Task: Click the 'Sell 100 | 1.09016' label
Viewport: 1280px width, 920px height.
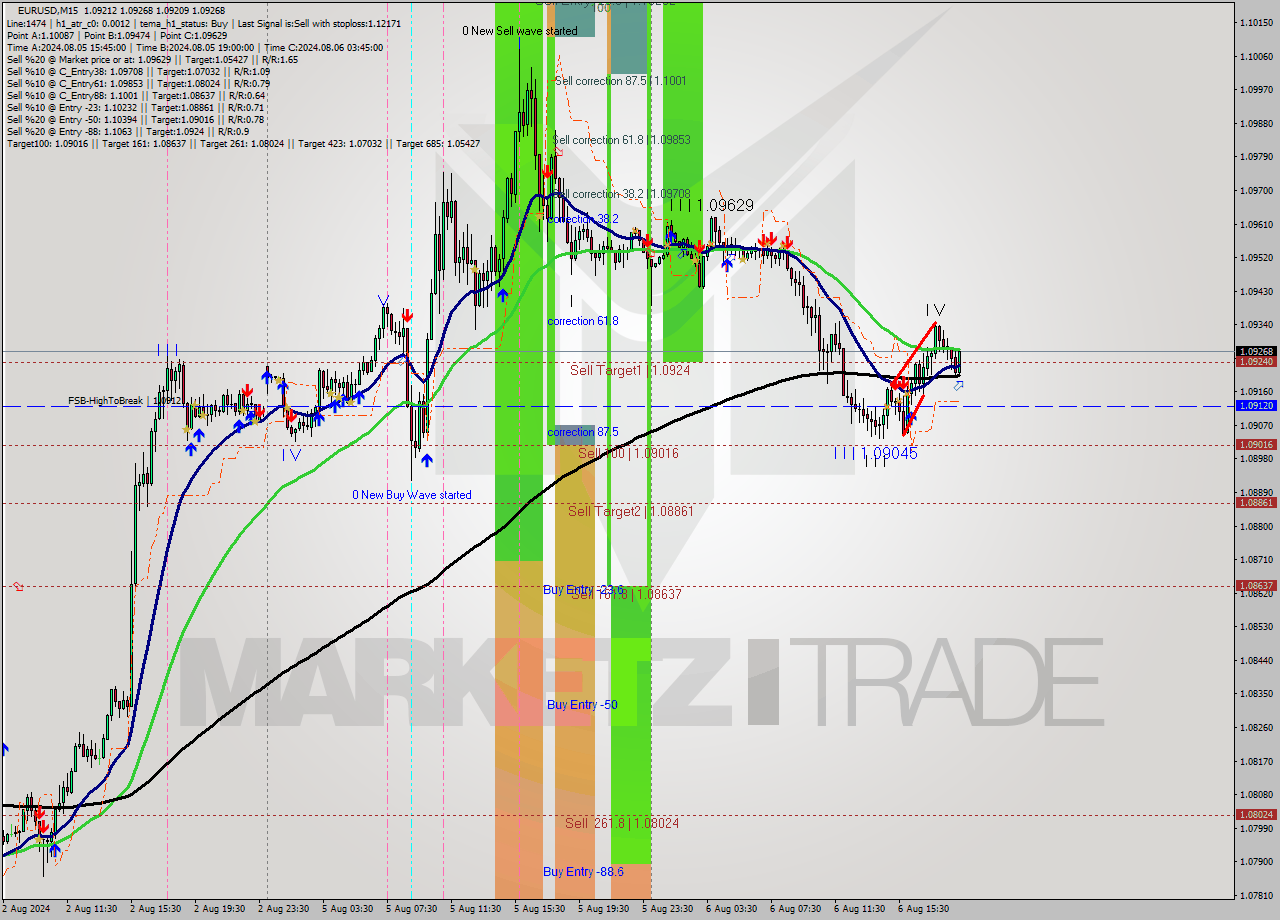Action: point(628,453)
